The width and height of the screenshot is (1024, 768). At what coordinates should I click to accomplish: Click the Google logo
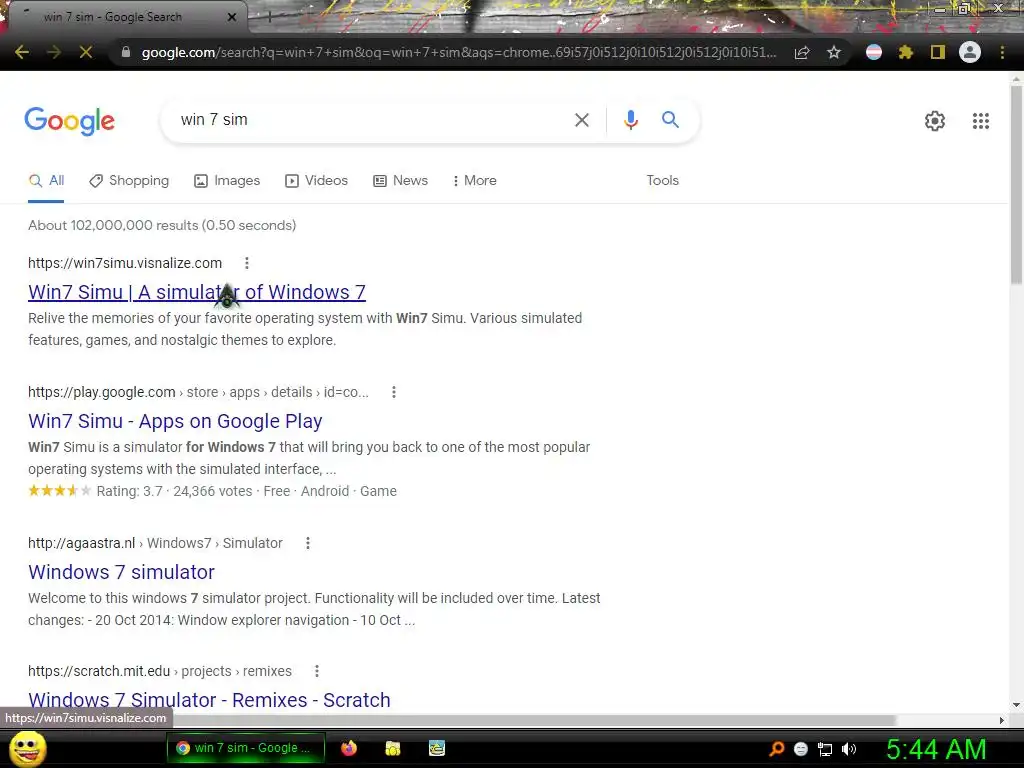[69, 121]
